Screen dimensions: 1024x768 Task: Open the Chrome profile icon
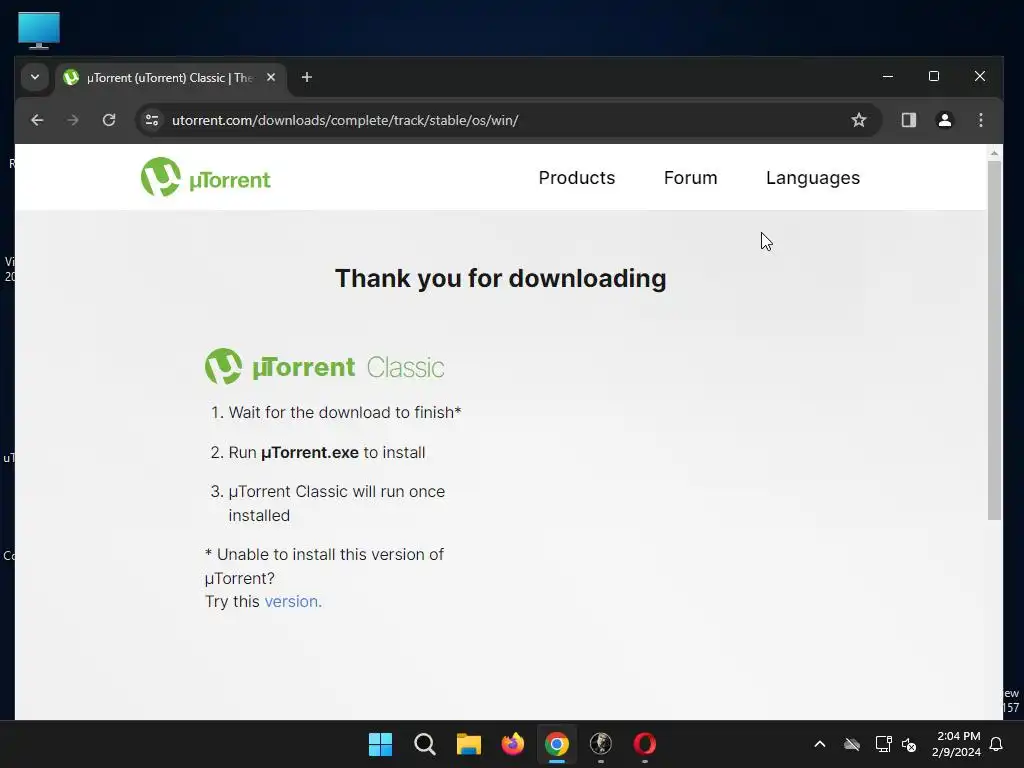tap(944, 120)
